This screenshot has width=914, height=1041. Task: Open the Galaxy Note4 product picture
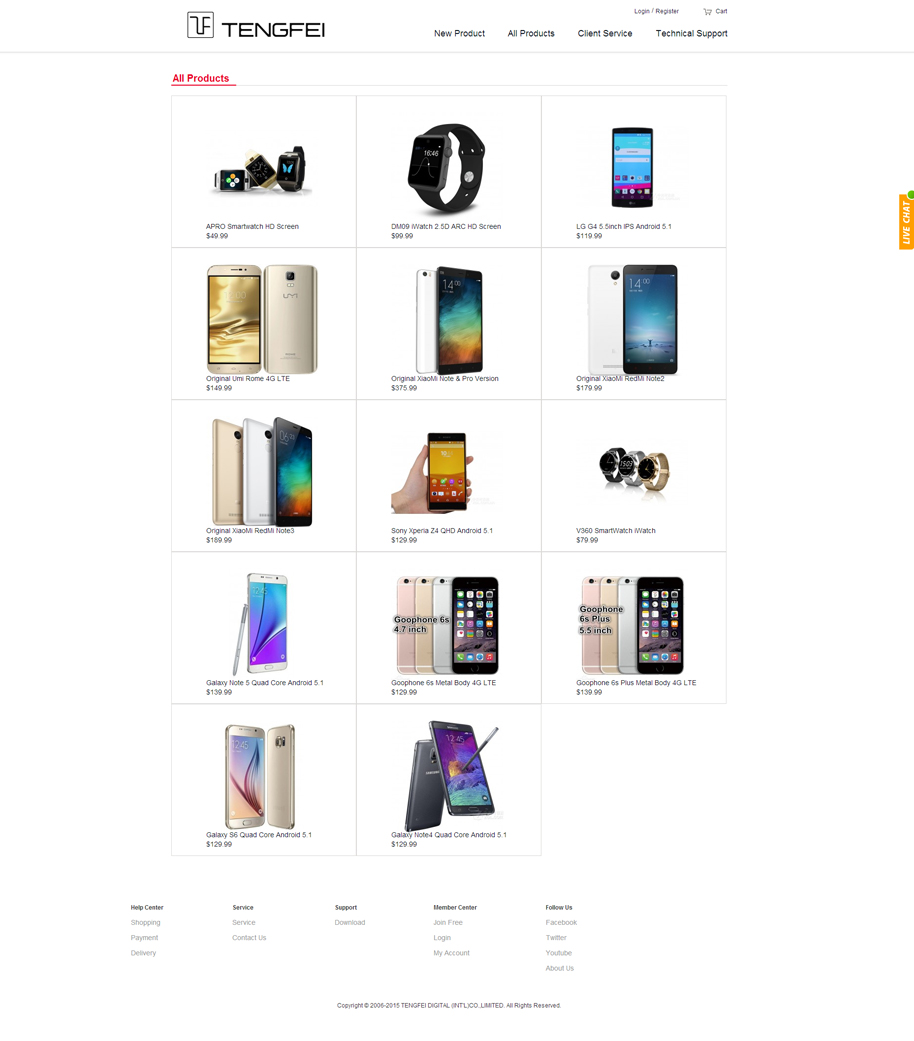[451, 775]
